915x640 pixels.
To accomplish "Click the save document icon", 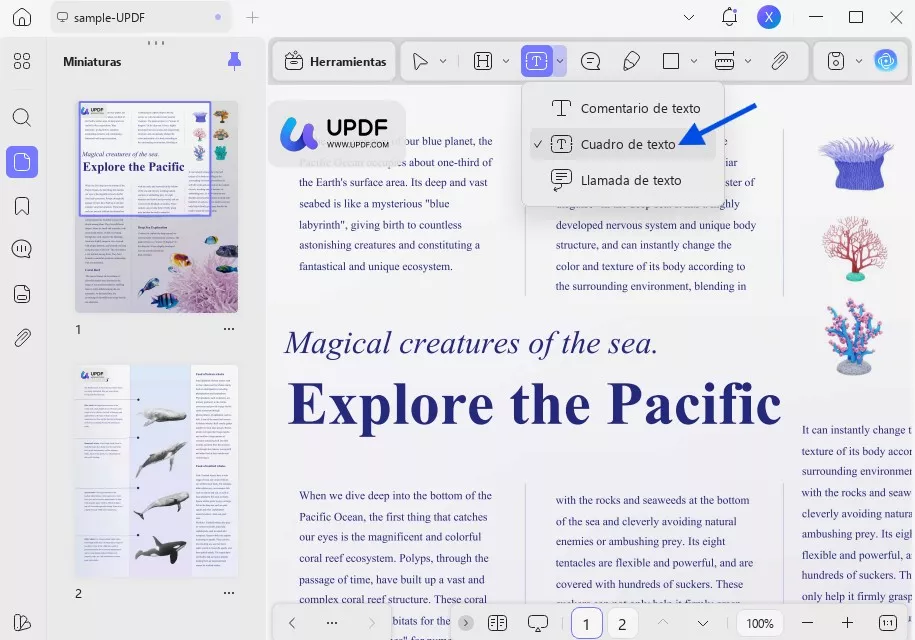I will [836, 61].
